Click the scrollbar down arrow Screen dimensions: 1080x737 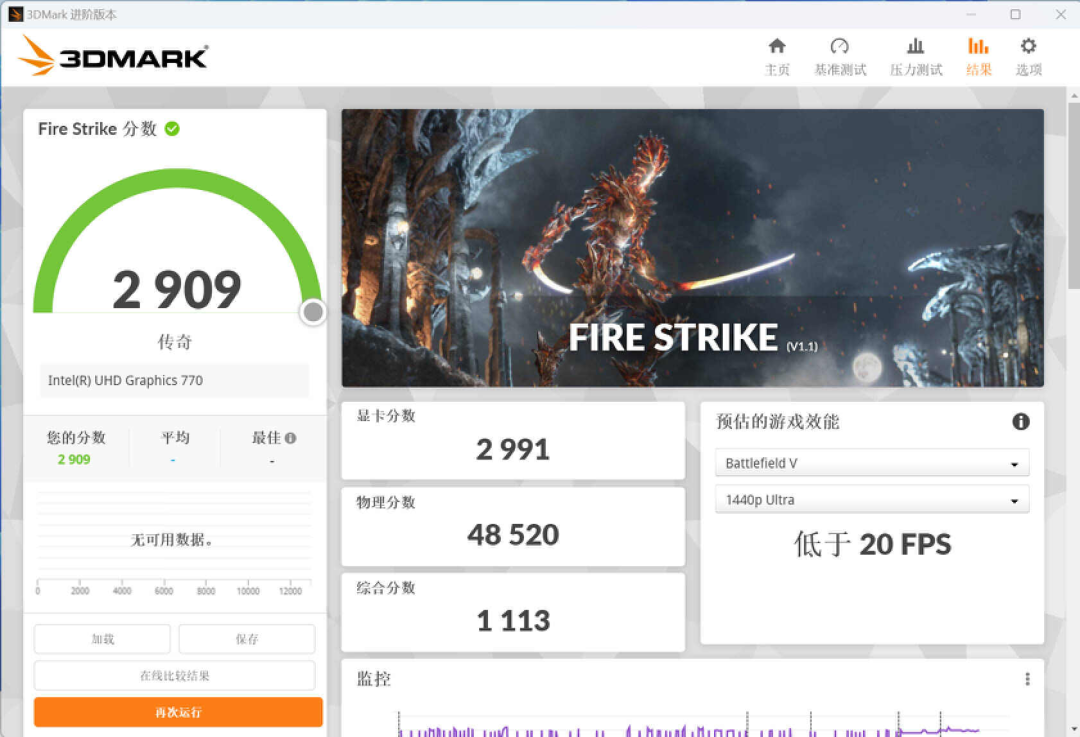click(1073, 729)
